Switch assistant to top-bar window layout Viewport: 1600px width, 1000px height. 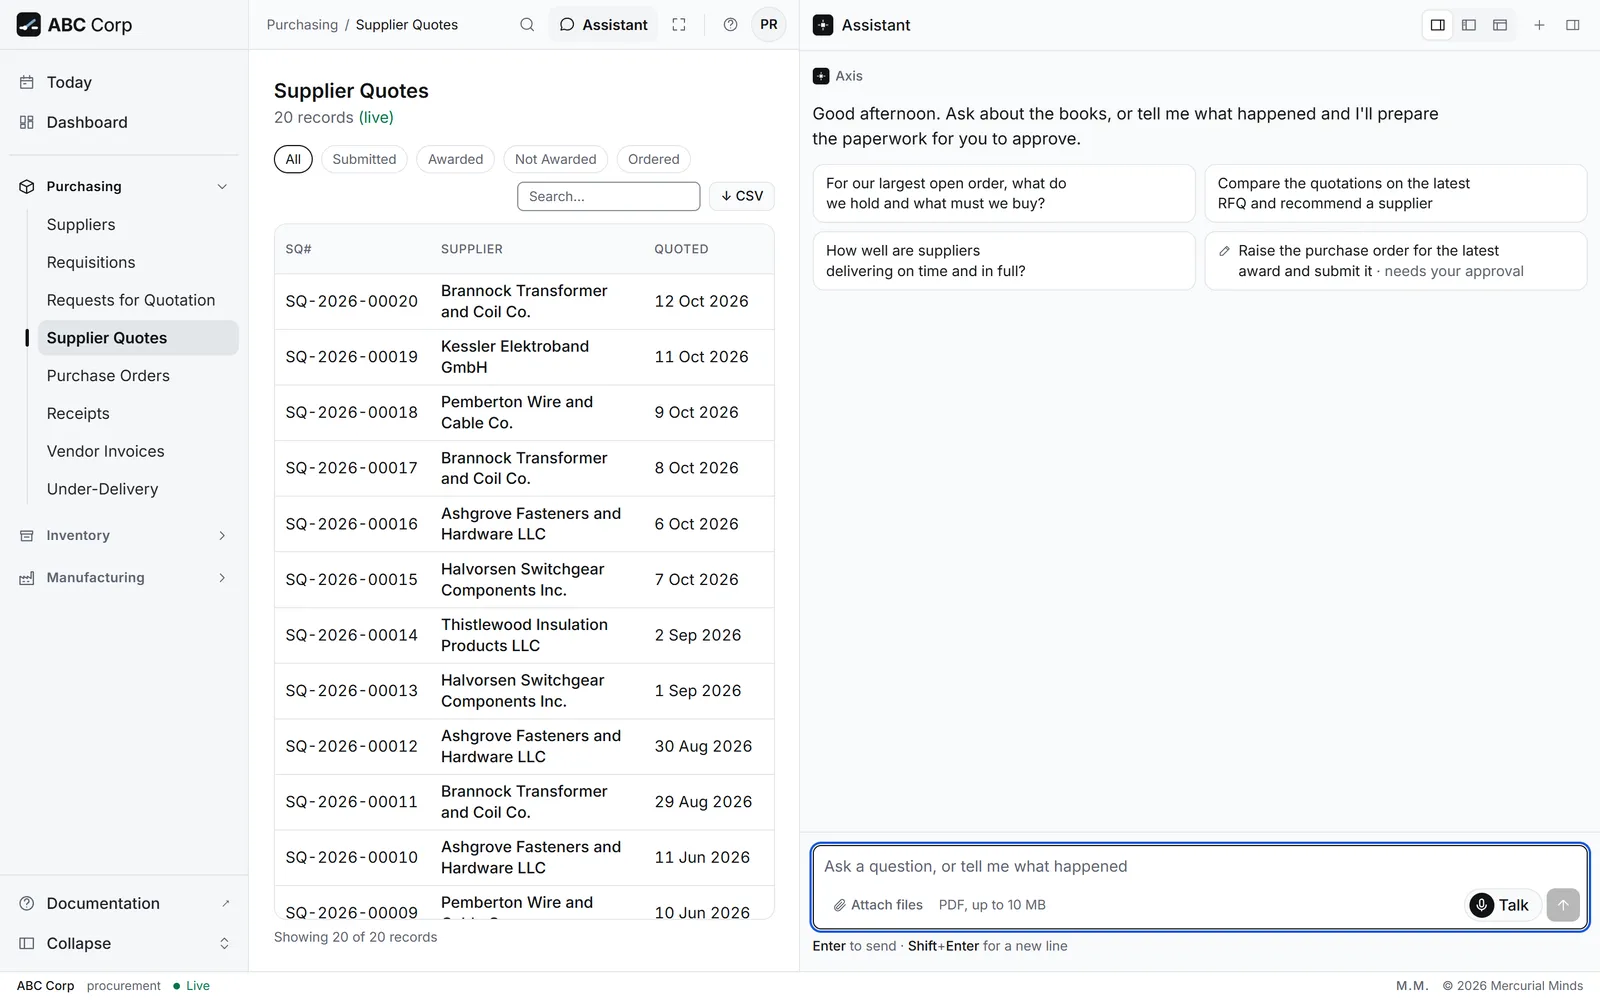tap(1500, 25)
